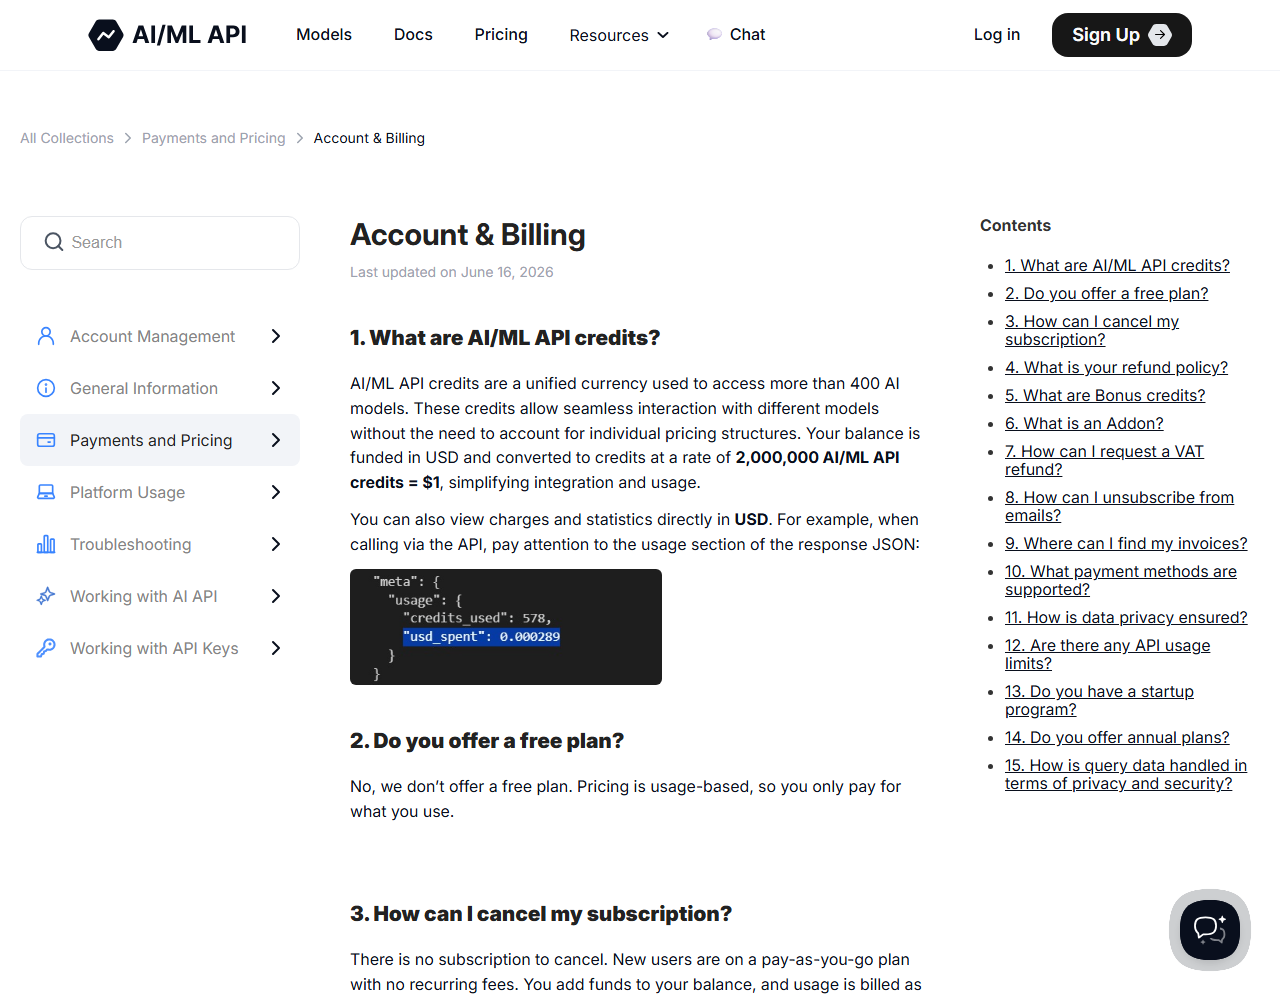Screen dimensions: 1280x1000
Task: Expand the Working with AI API chevron
Action: 276,596
